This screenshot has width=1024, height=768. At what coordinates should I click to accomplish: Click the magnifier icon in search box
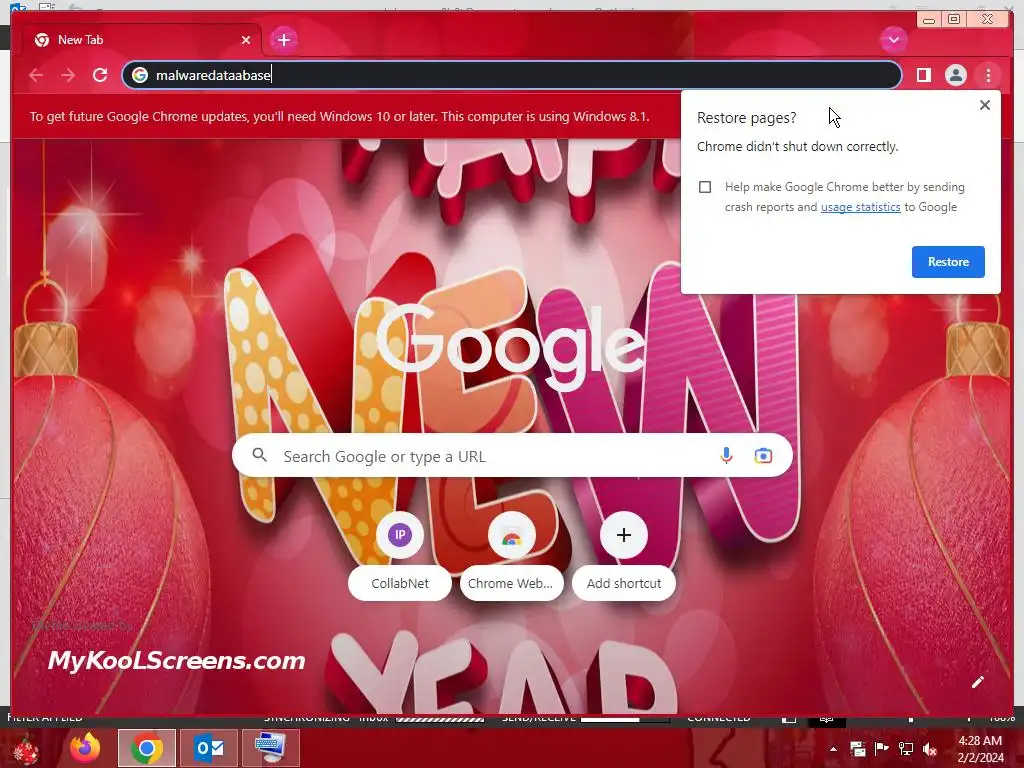pos(259,455)
